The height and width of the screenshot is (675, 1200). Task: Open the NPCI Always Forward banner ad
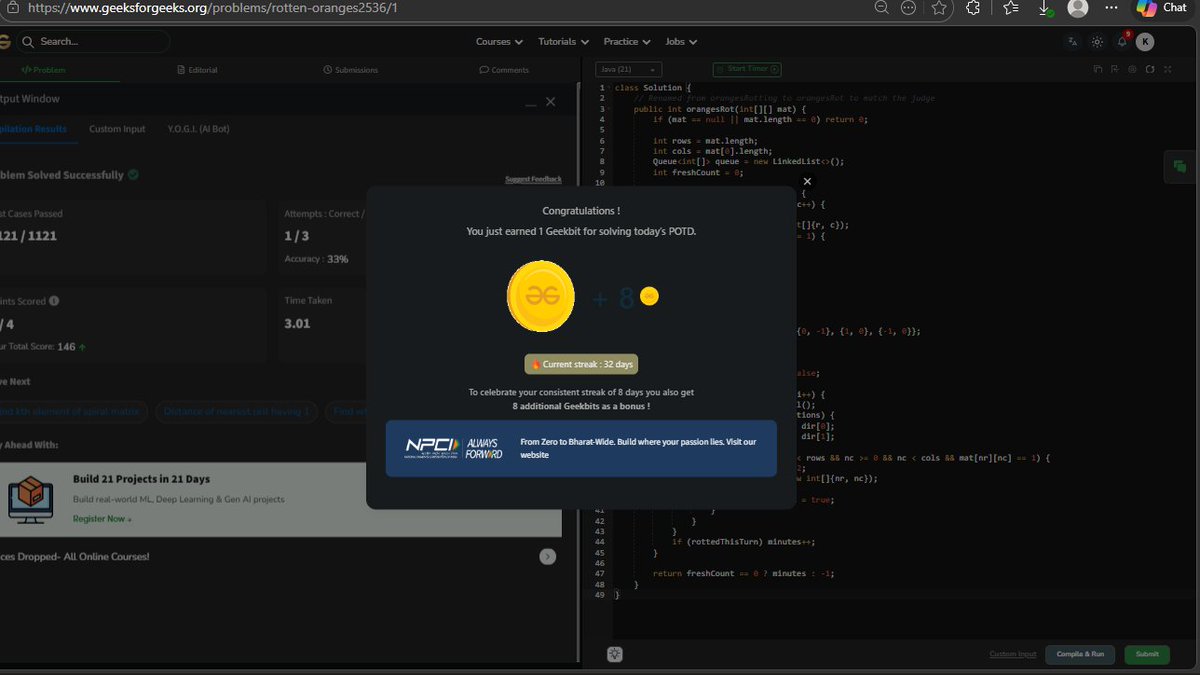pos(581,448)
